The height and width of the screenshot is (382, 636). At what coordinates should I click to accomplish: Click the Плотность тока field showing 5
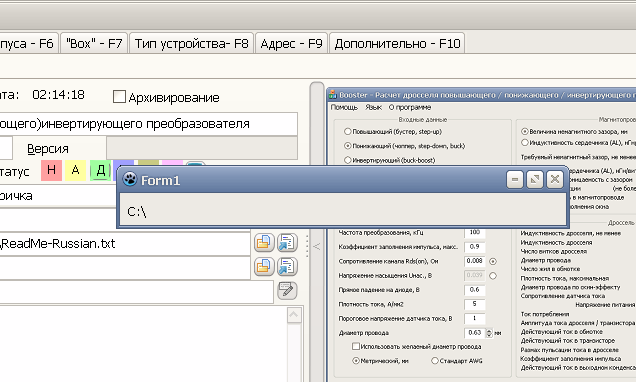point(475,304)
